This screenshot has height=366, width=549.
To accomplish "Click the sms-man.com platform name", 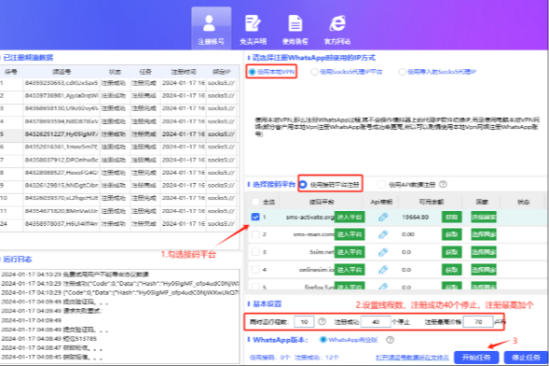I will click(x=314, y=234).
